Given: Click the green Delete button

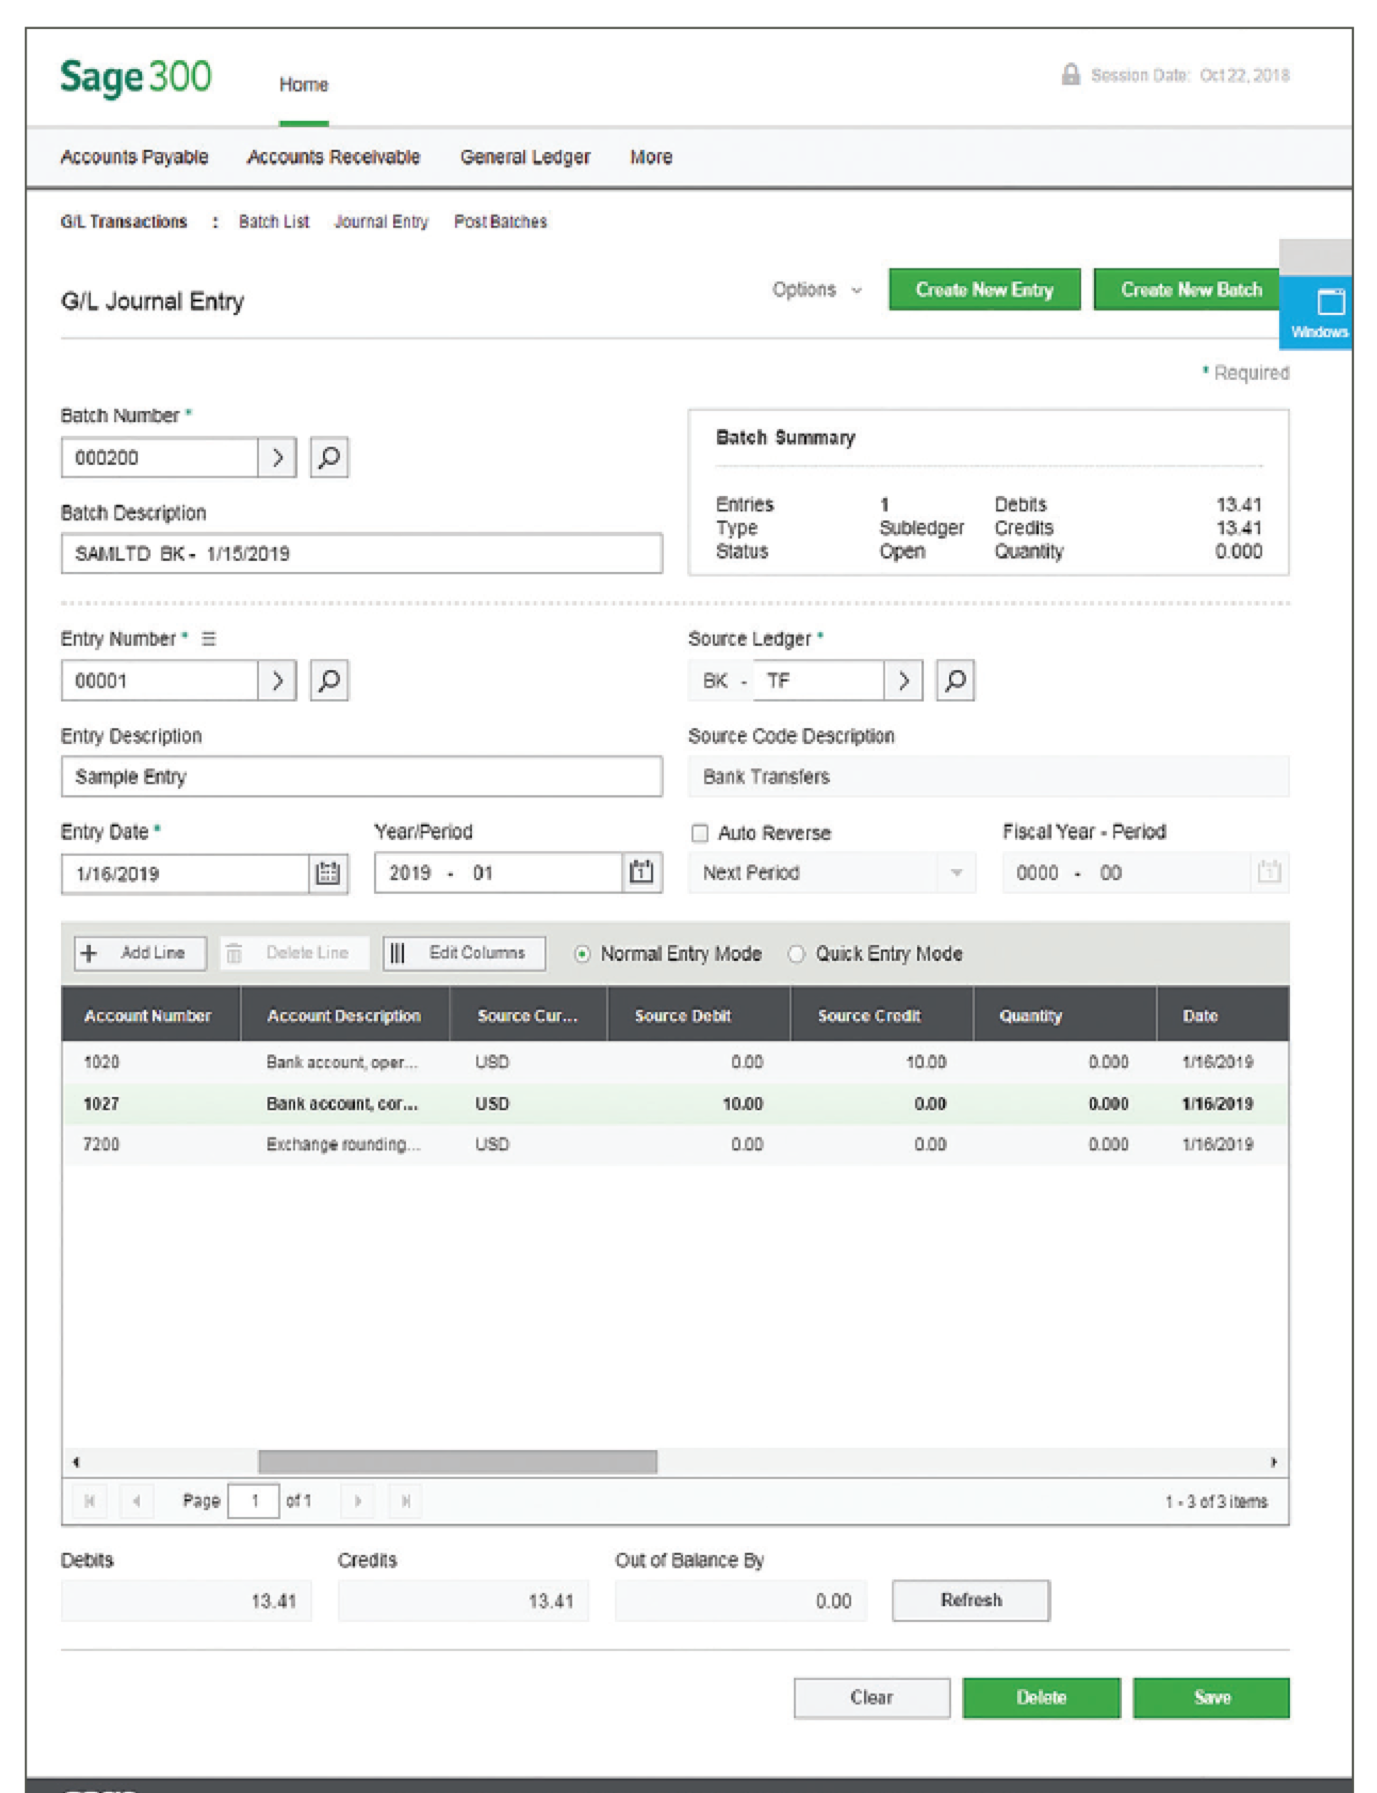Looking at the screenshot, I should click(x=1041, y=1697).
